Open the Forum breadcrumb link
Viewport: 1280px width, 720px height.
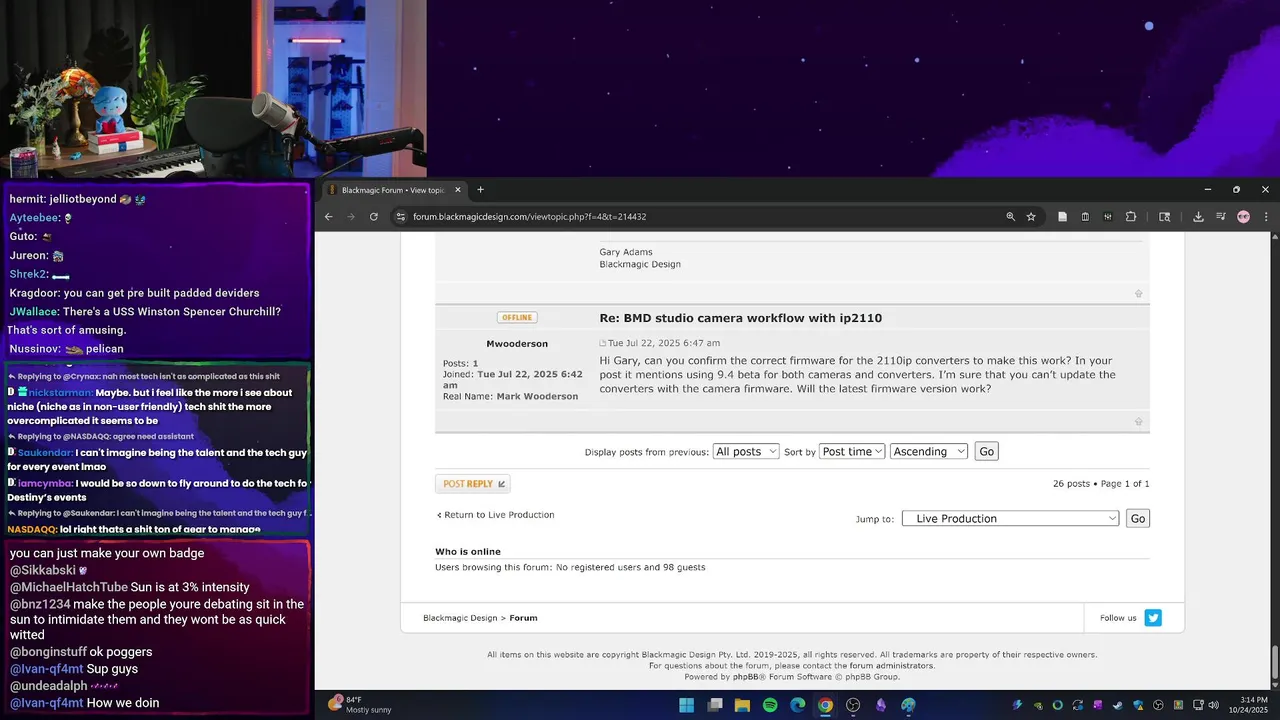click(x=523, y=618)
